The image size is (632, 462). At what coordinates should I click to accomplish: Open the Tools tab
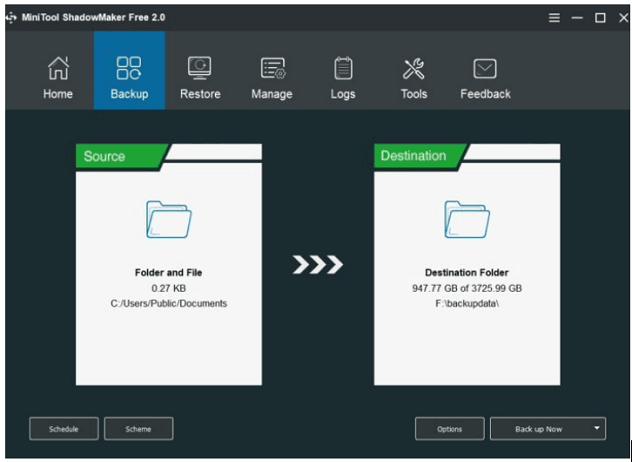[x=414, y=77]
